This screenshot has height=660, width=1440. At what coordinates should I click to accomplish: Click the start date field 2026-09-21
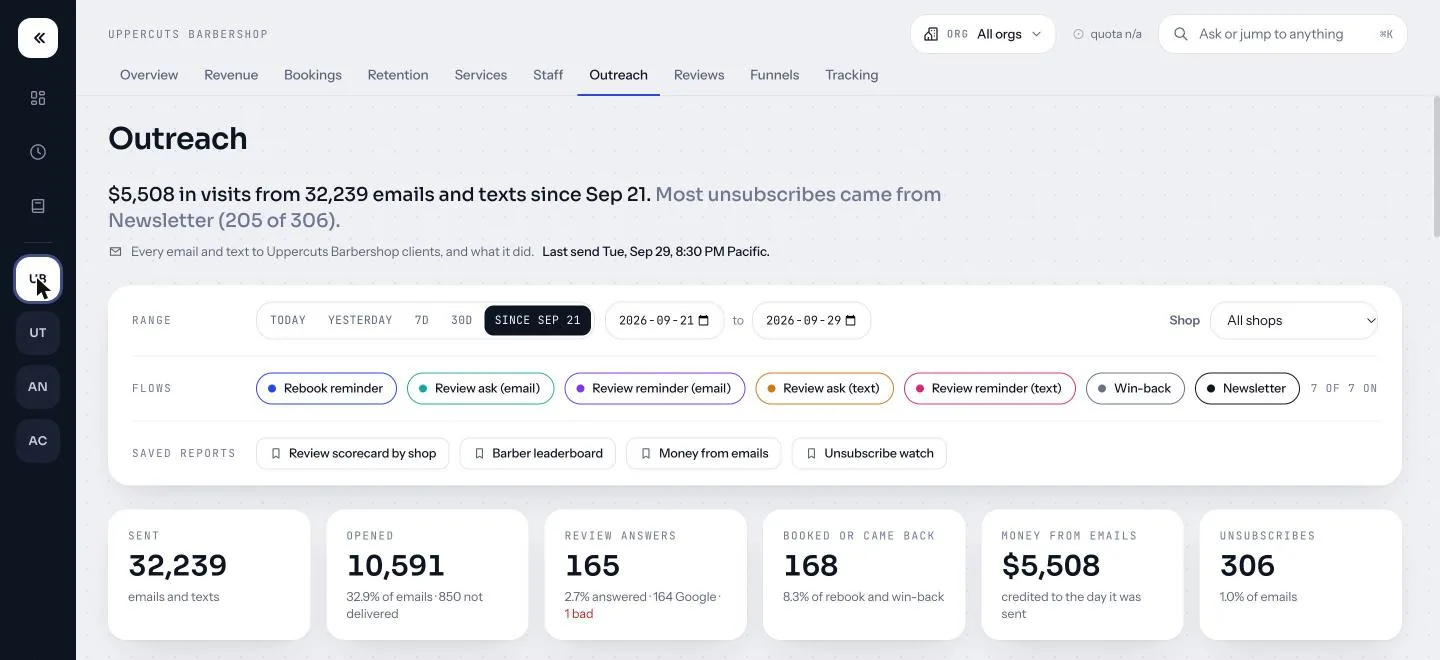[664, 321]
